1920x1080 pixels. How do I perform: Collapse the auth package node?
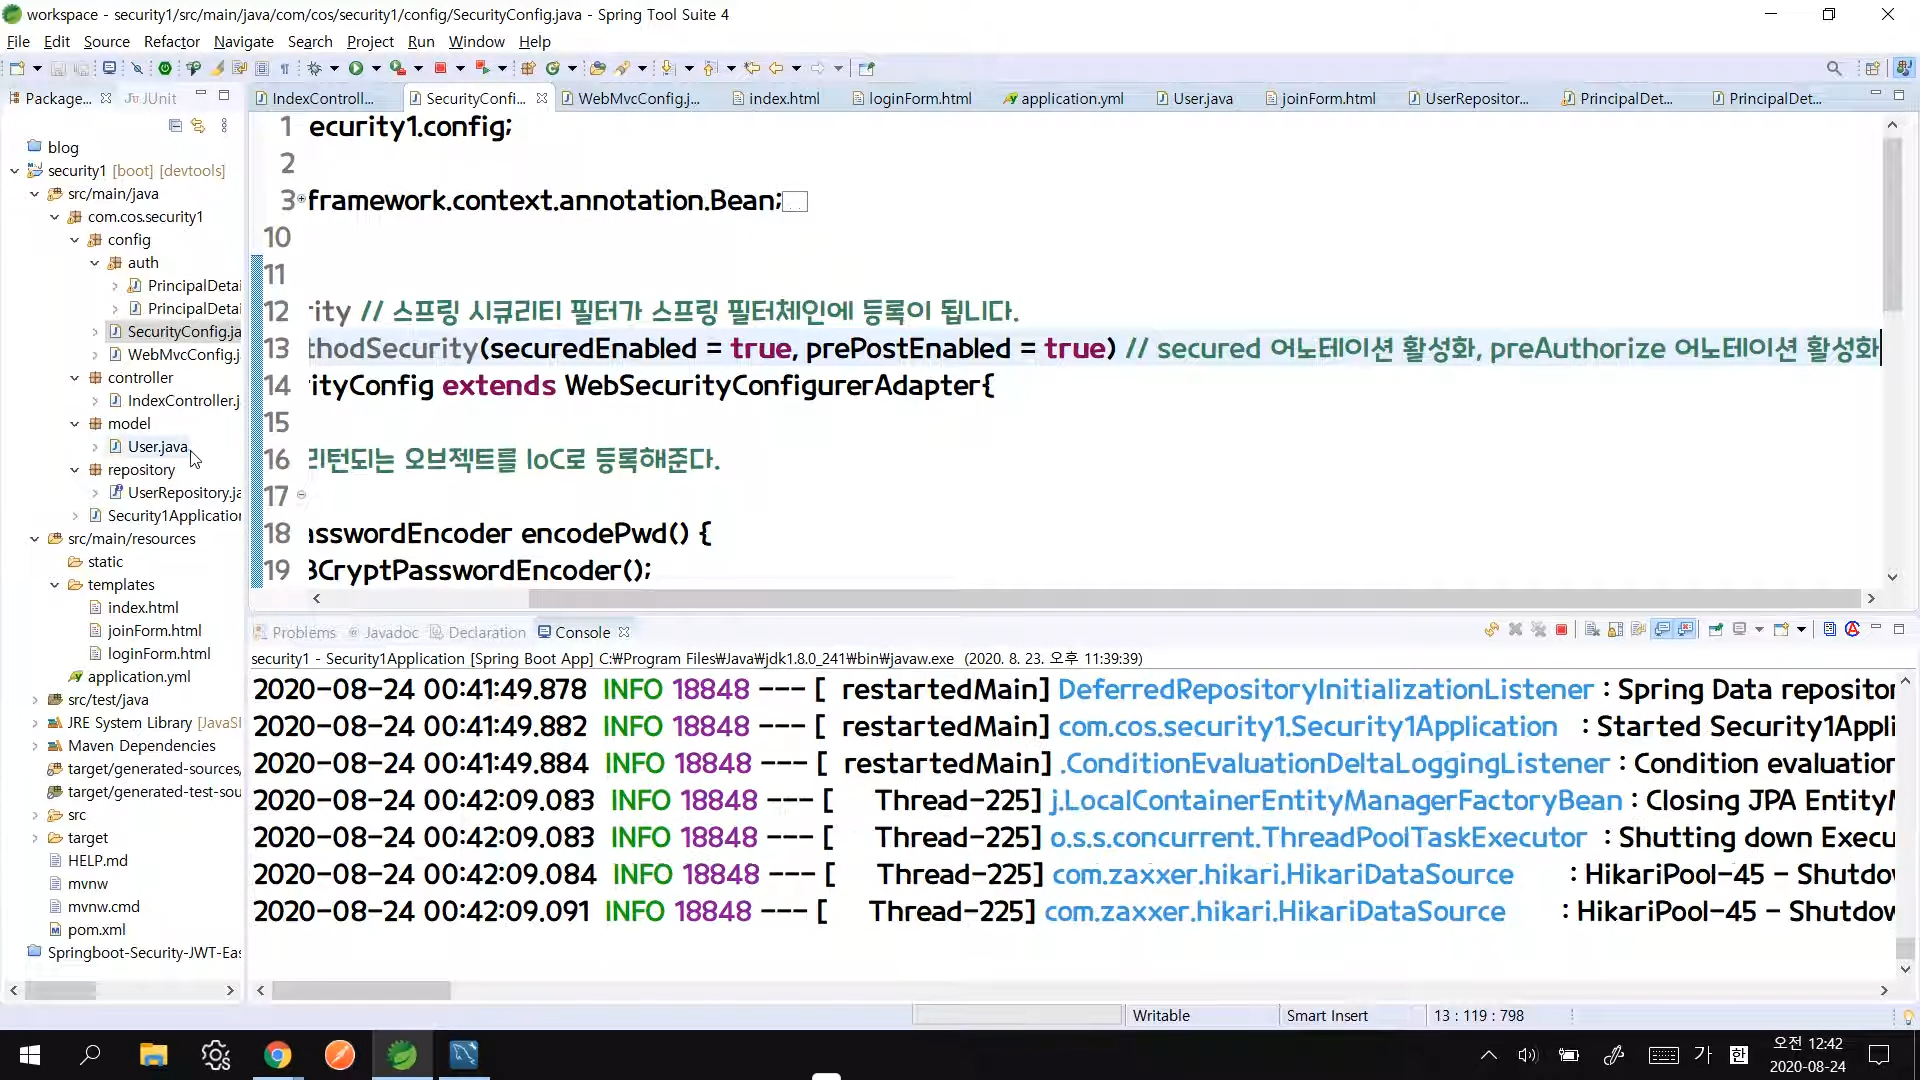coord(95,263)
